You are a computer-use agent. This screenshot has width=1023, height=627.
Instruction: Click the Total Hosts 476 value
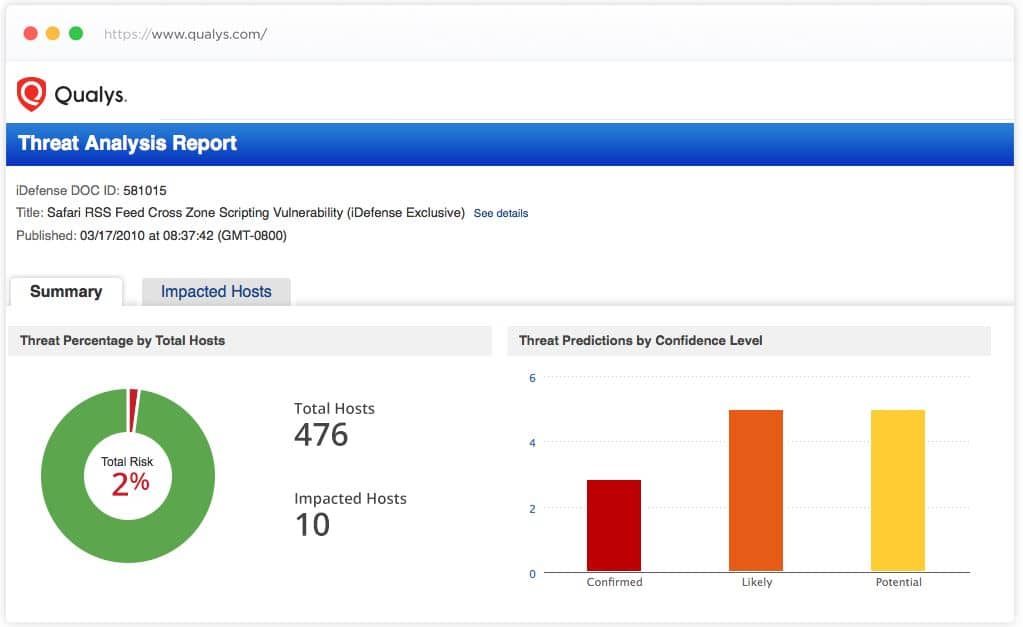point(321,435)
